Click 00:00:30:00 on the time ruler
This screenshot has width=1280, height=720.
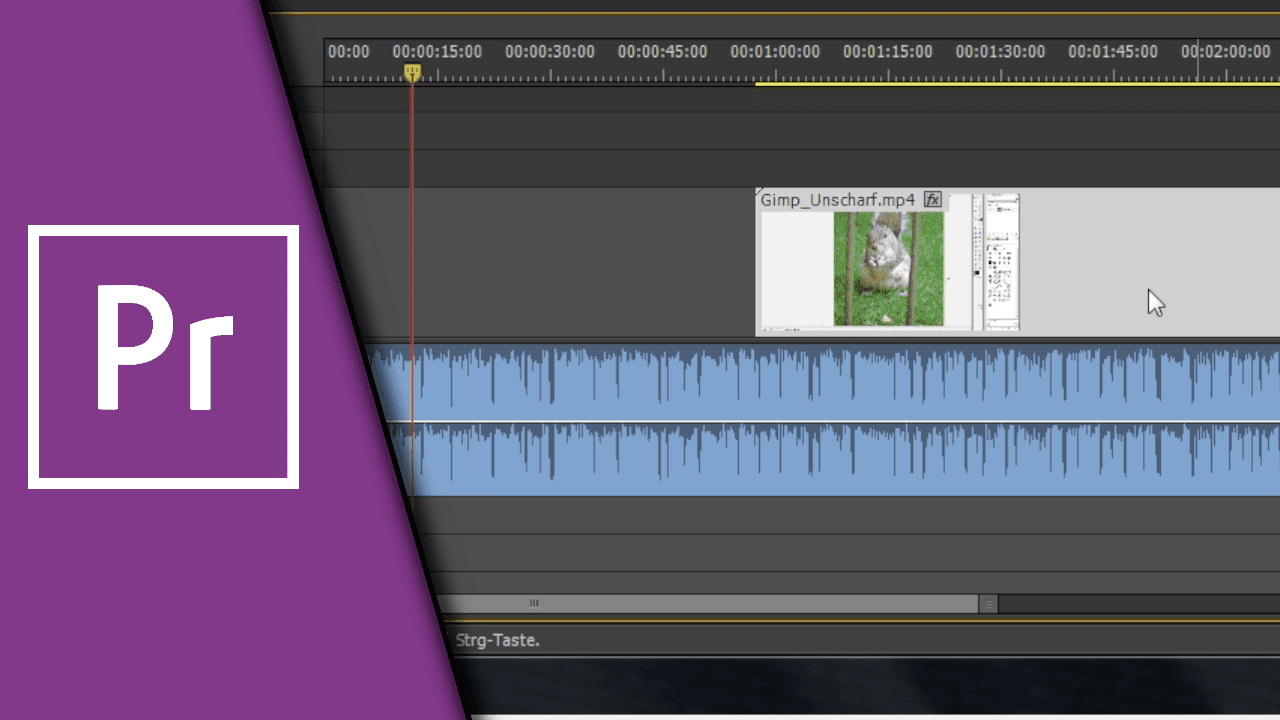[550, 52]
